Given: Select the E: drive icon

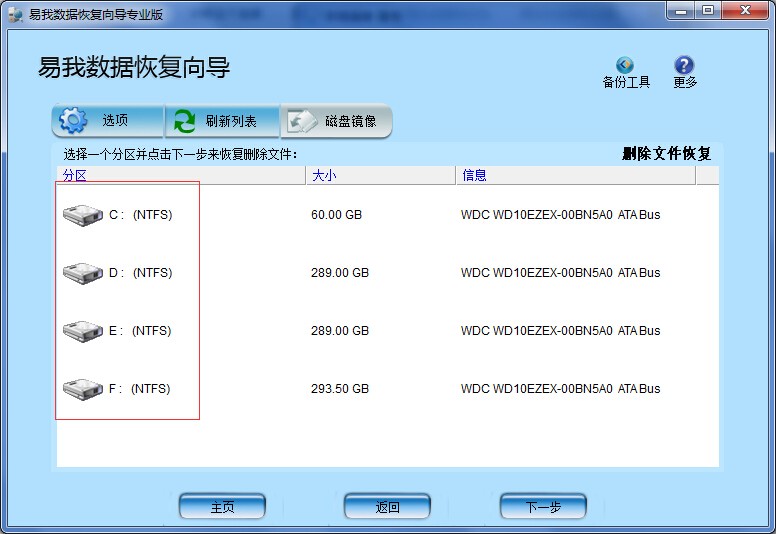Looking at the screenshot, I should (83, 331).
